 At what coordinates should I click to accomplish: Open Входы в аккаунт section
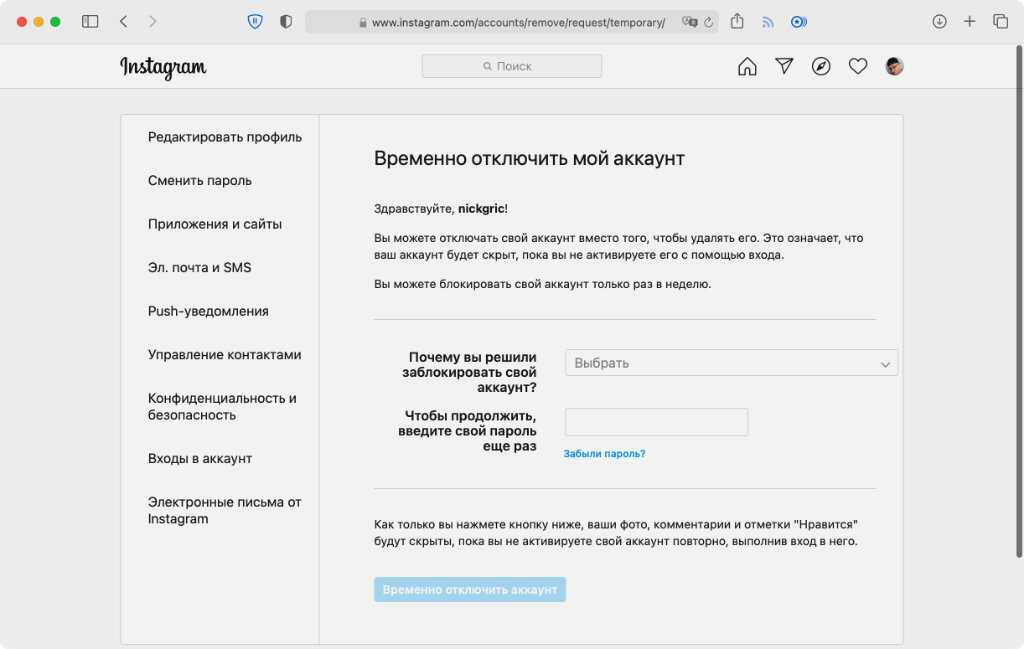point(200,458)
